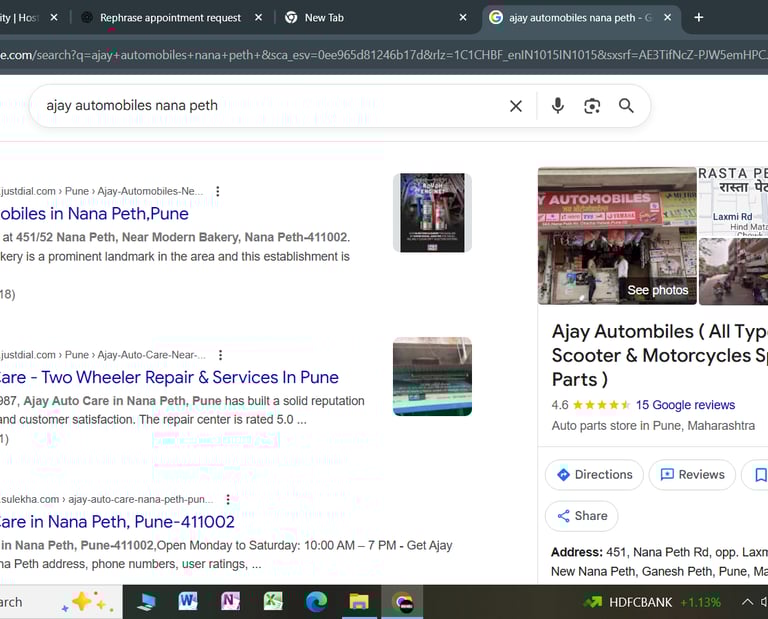Clear the search box with the X icon
The image size is (768, 619).
pos(516,106)
